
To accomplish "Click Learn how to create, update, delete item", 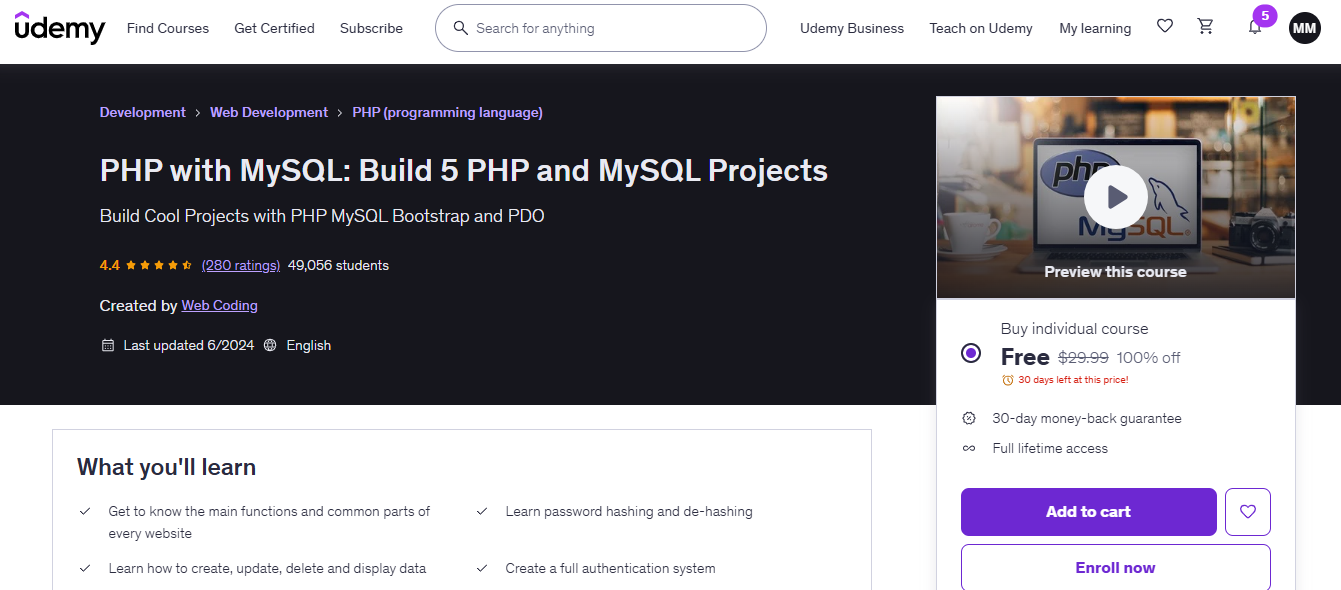I will pyautogui.click(x=267, y=568).
